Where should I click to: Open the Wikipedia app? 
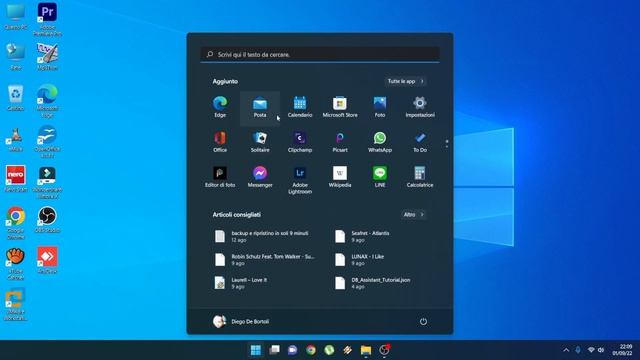tap(340, 177)
